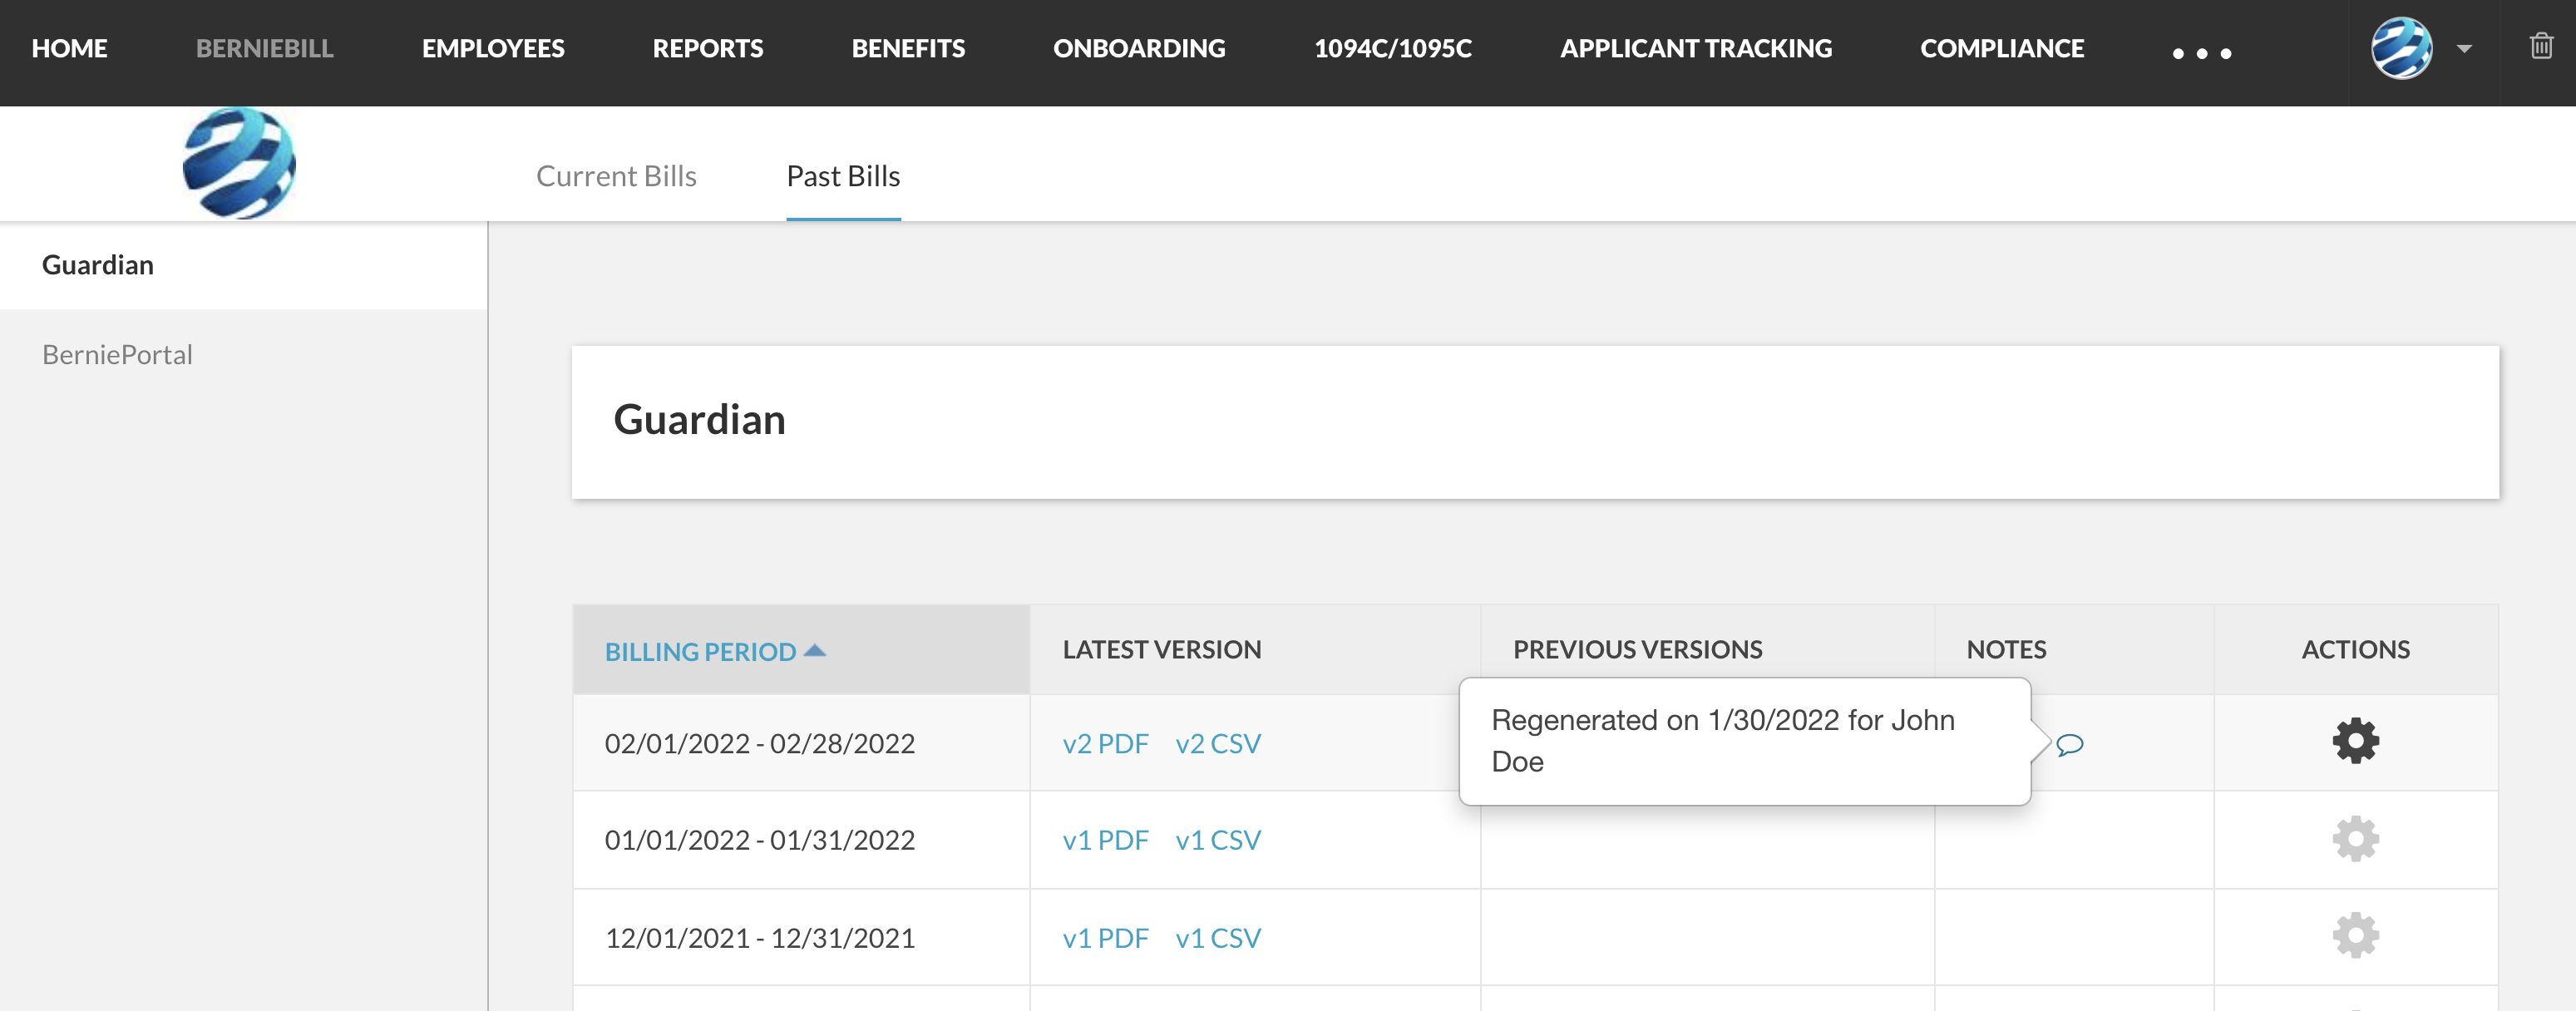Click the 01/01/2022 - 01/31/2022 billing period
The height and width of the screenshot is (1011, 2576).
click(759, 840)
